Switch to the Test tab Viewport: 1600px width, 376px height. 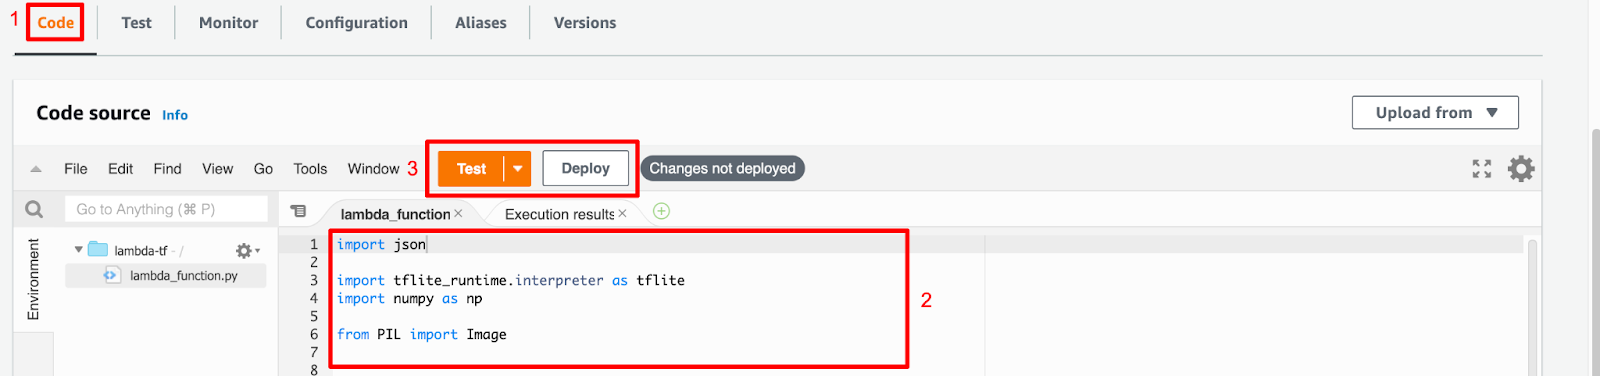point(136,22)
